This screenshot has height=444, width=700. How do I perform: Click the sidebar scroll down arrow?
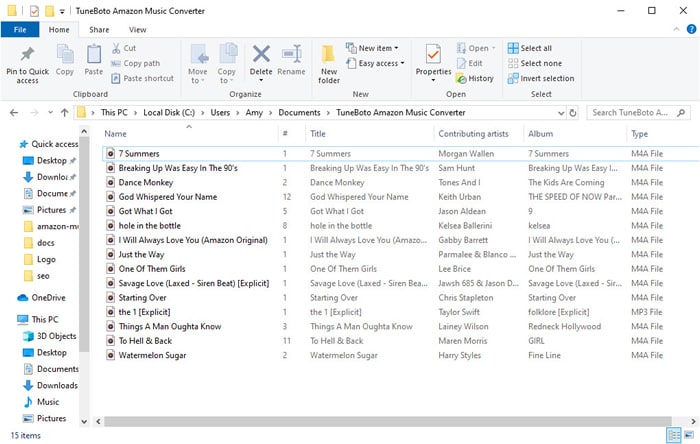pos(84,421)
